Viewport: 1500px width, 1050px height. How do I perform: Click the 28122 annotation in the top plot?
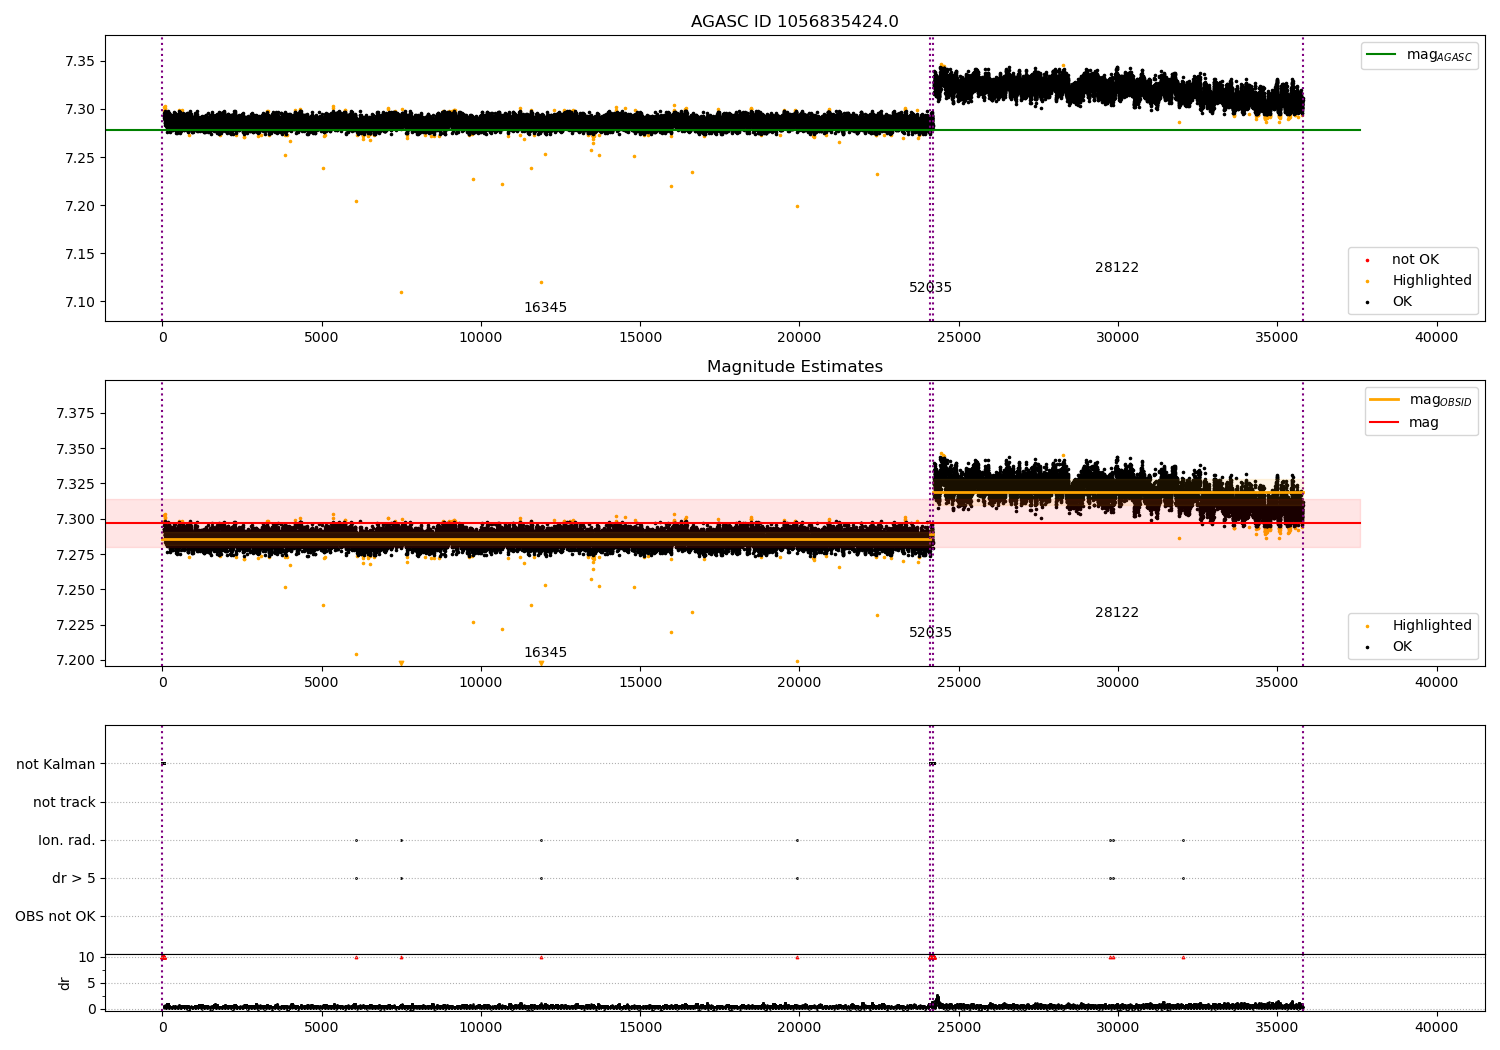[x=1117, y=268]
